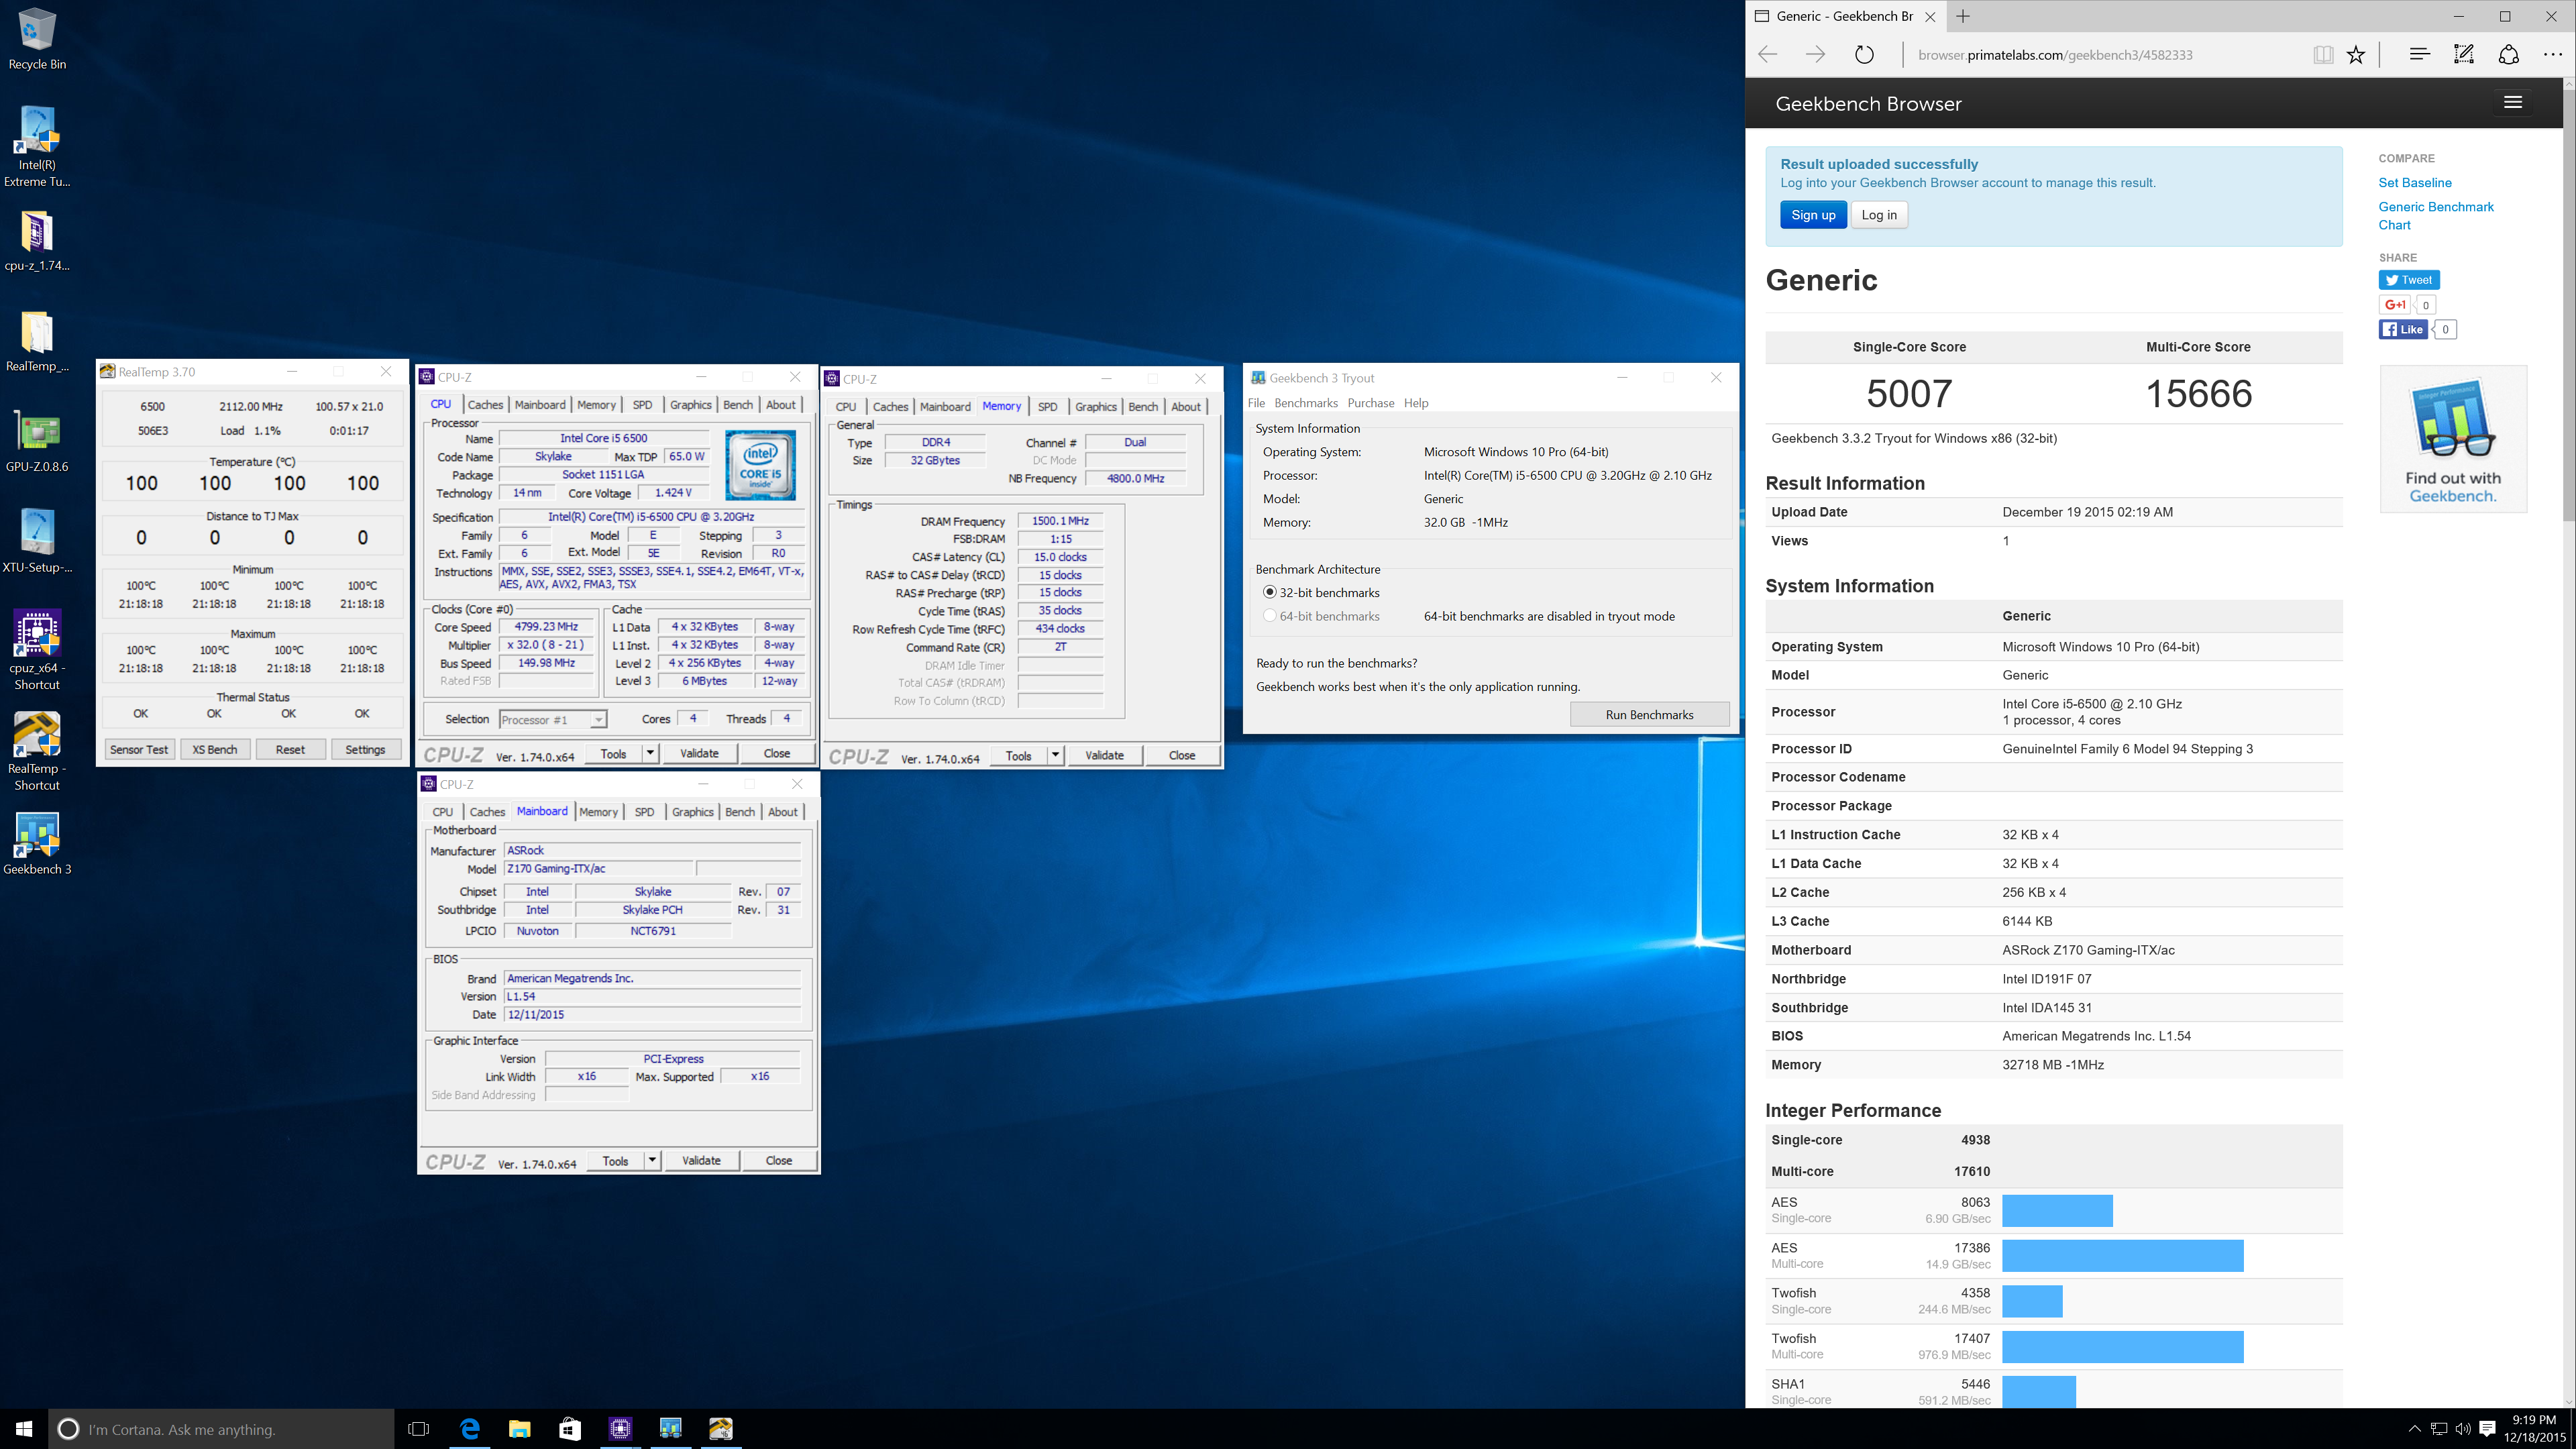2576x1449 pixels.
Task: Toggle Edge reading view icon
Action: [x=2323, y=55]
